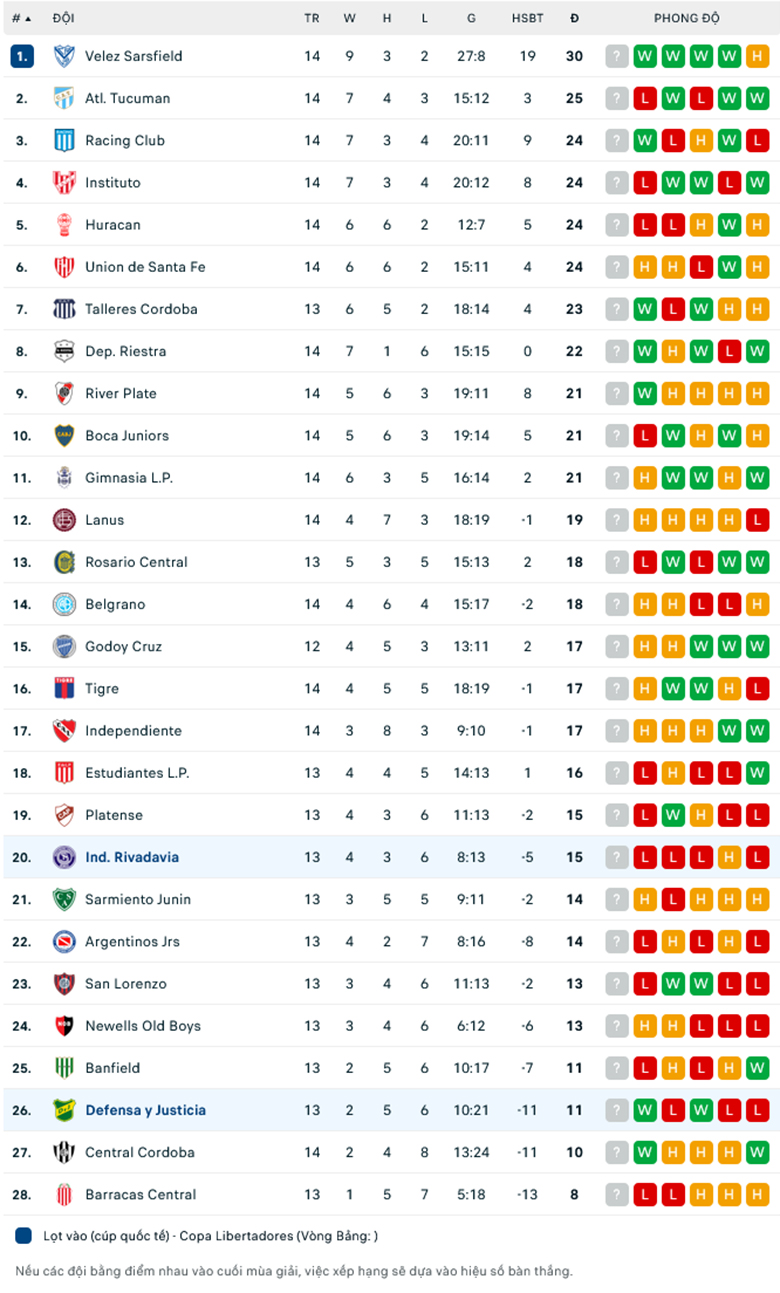Click the Defensa y Justicia crest
Viewport: 780px width, 1293px height.
coord(64,1110)
